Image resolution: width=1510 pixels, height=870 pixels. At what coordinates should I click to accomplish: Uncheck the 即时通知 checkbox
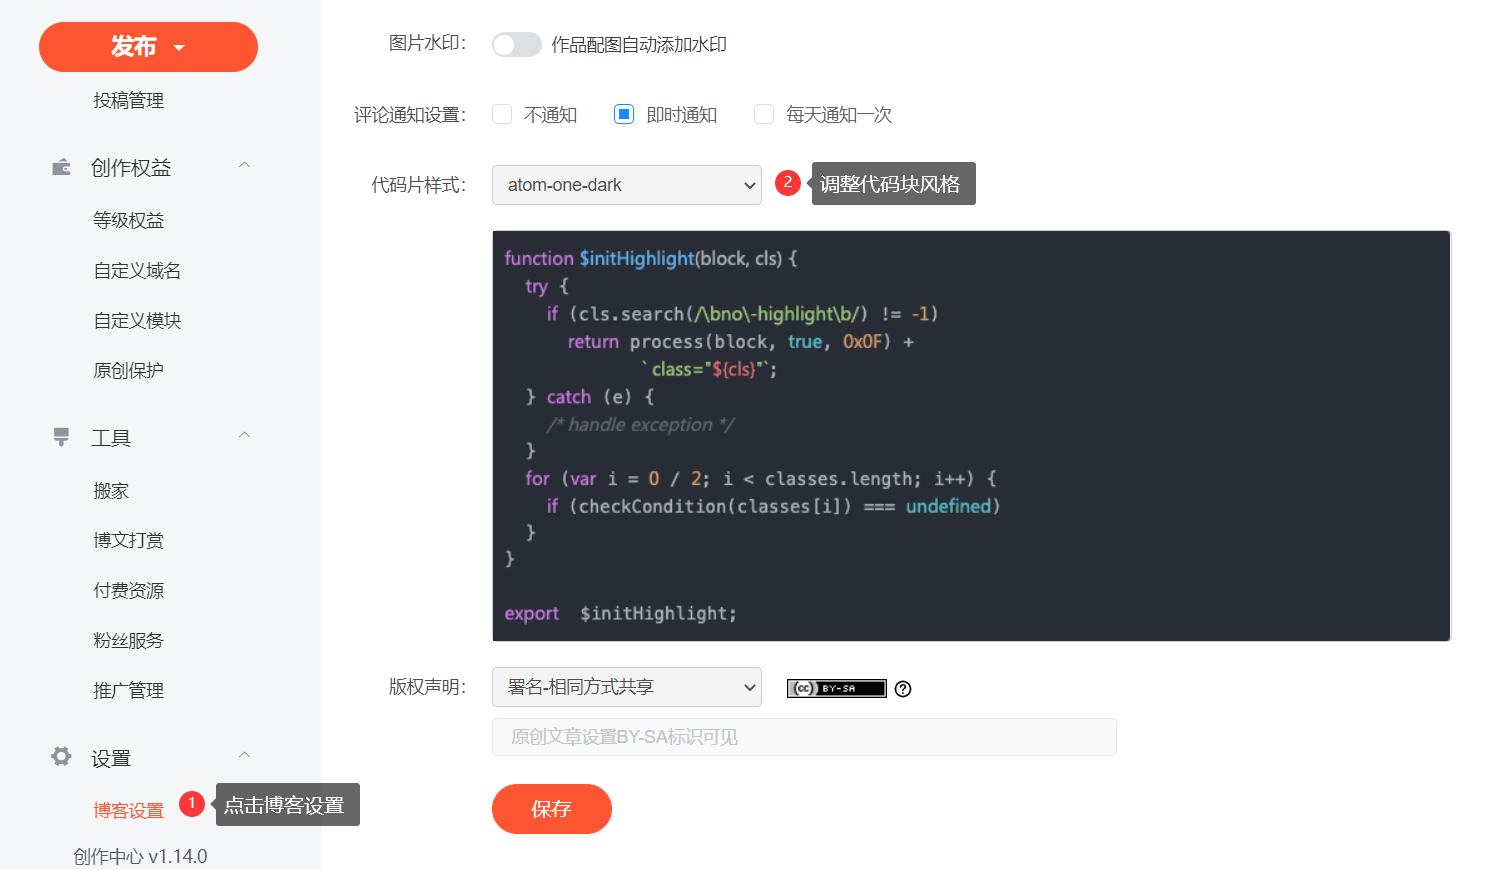tap(624, 114)
